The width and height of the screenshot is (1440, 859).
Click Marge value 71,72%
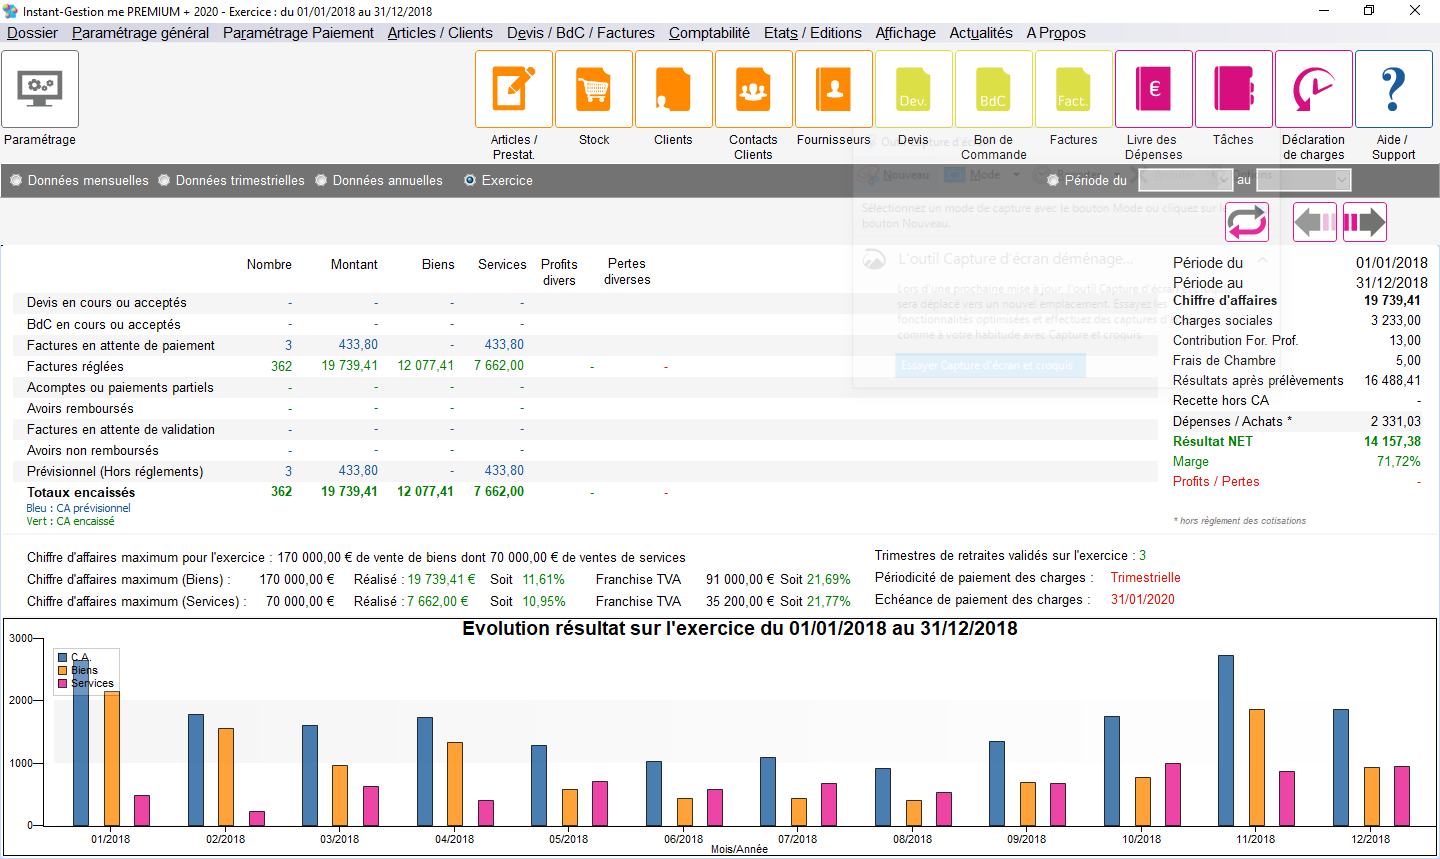pyautogui.click(x=1399, y=461)
